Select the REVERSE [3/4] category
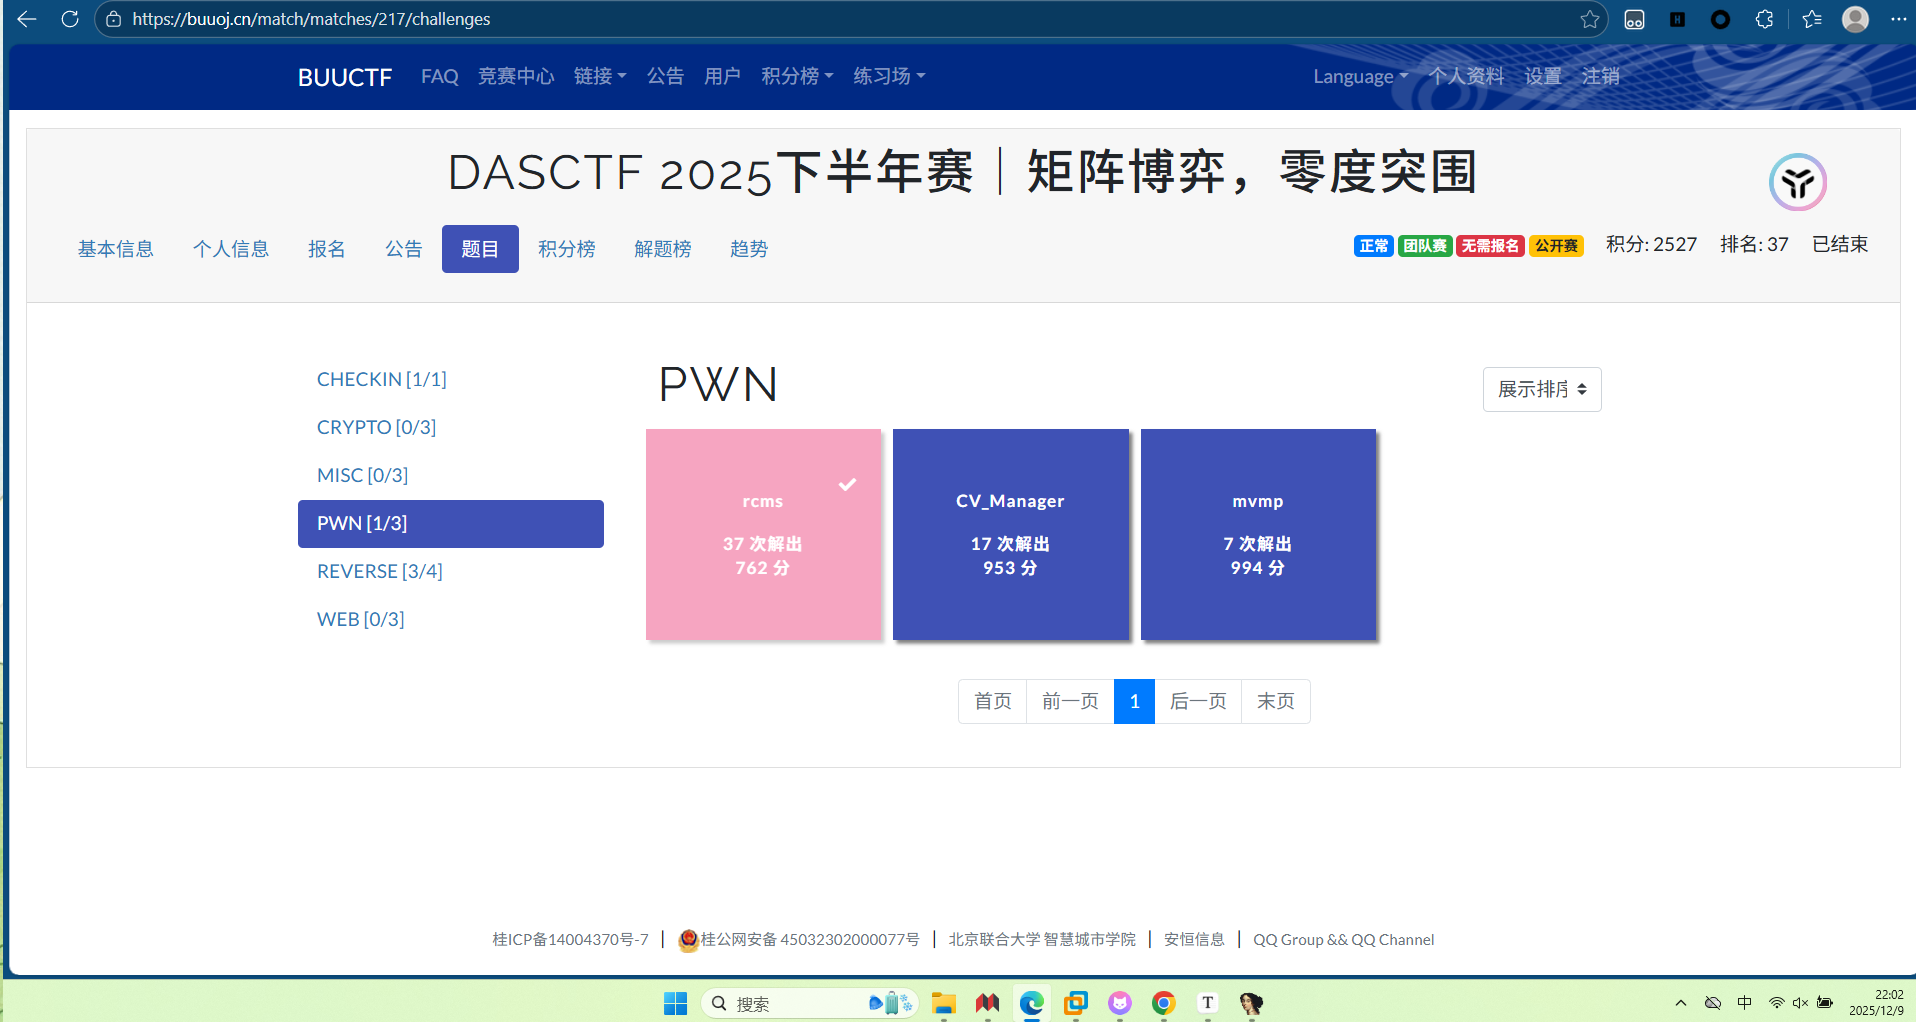Screen dimensions: 1916x1022 coord(379,571)
